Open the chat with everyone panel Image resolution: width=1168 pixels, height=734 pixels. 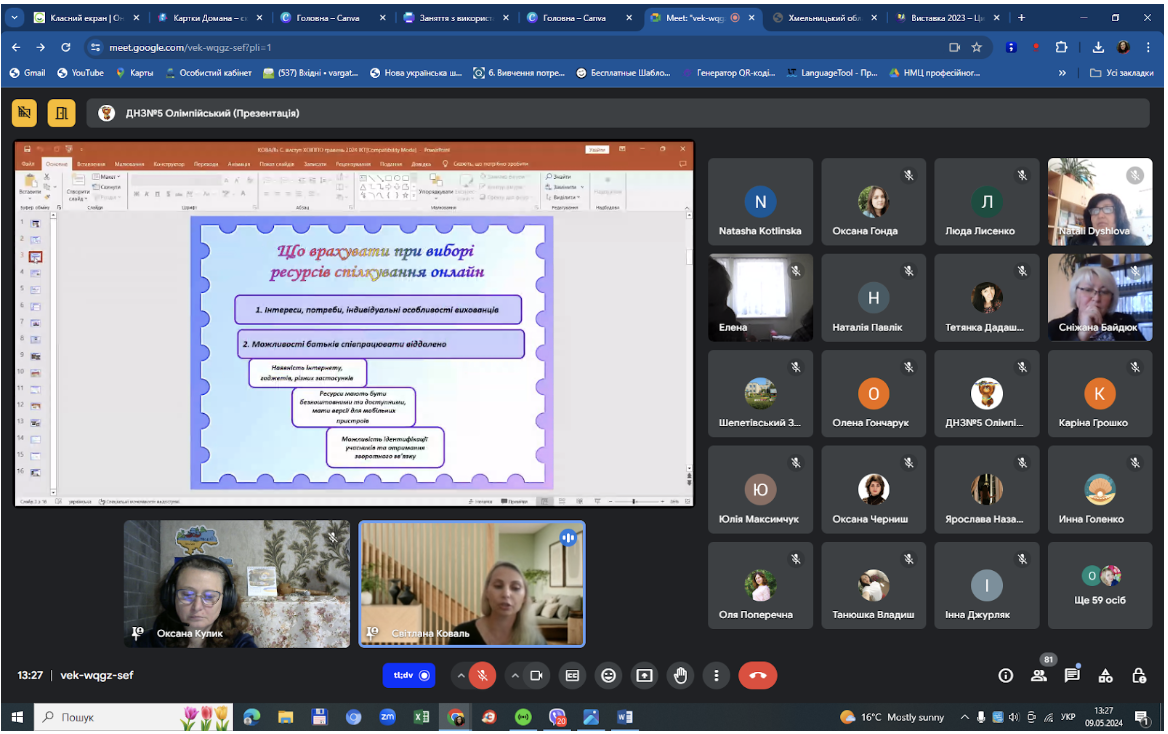coord(1072,675)
